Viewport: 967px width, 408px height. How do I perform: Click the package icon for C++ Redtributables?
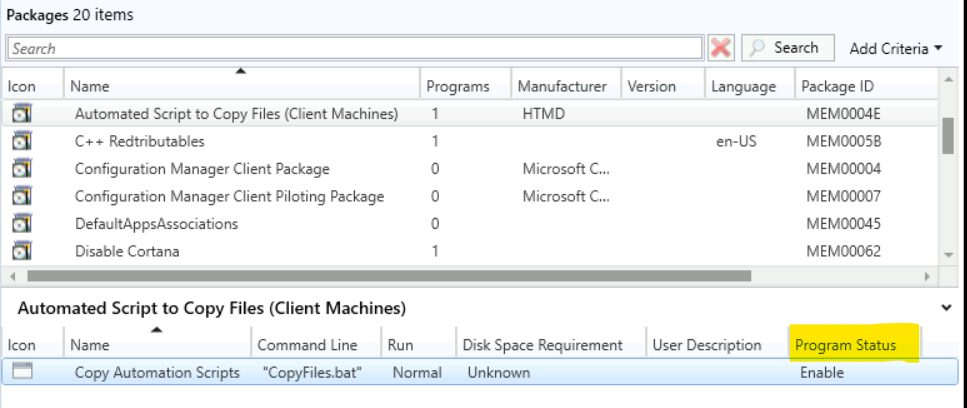[x=21, y=142]
